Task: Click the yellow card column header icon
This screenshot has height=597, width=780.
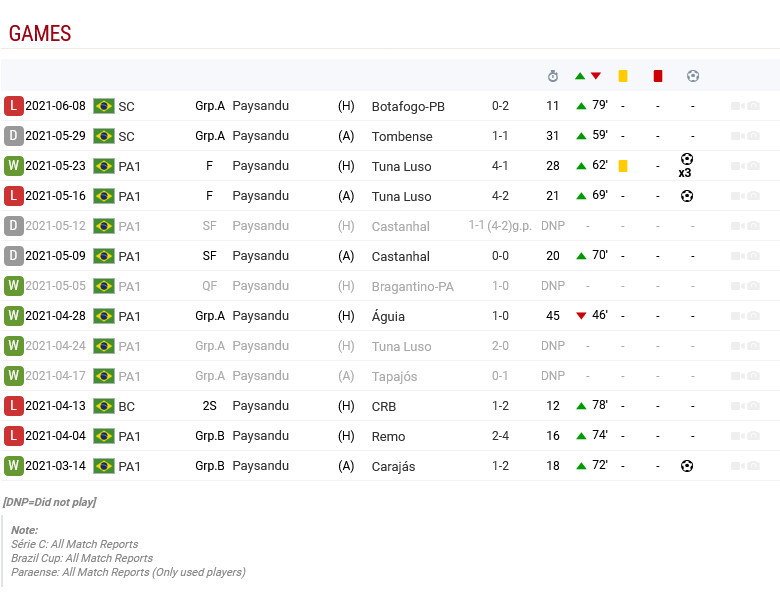Action: tap(622, 76)
